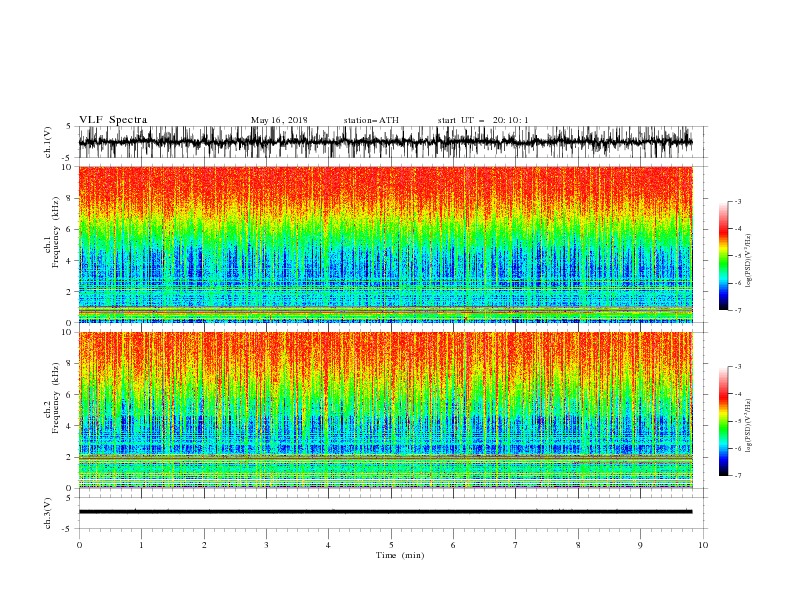Click the ch.3 flat voltage trace

tap(385, 512)
